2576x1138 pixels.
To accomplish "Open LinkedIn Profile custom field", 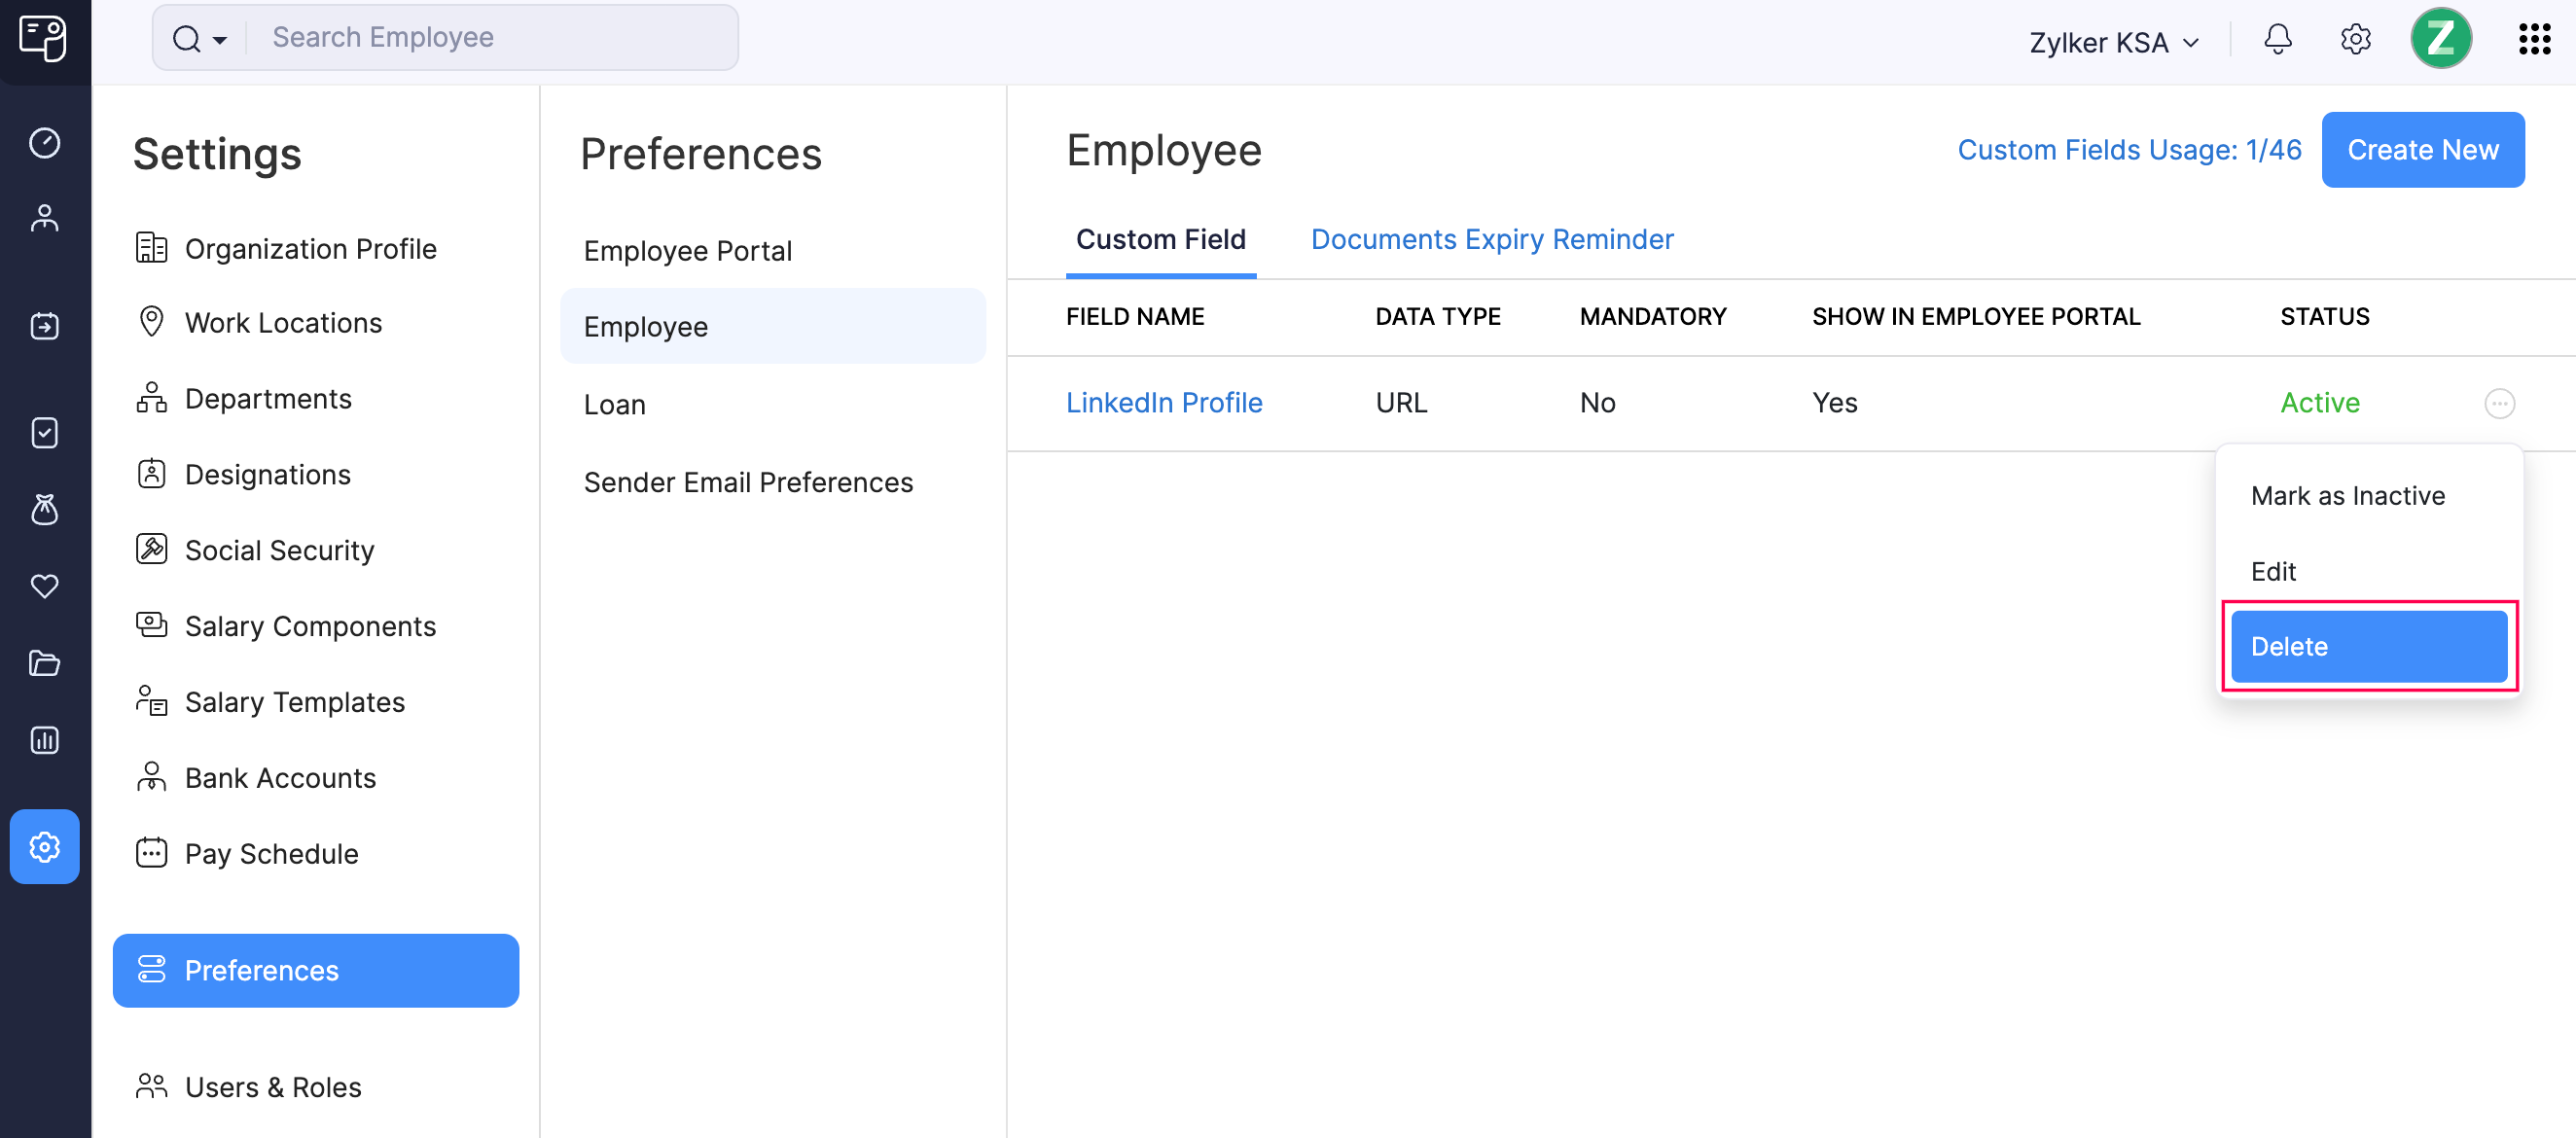I will (1164, 401).
